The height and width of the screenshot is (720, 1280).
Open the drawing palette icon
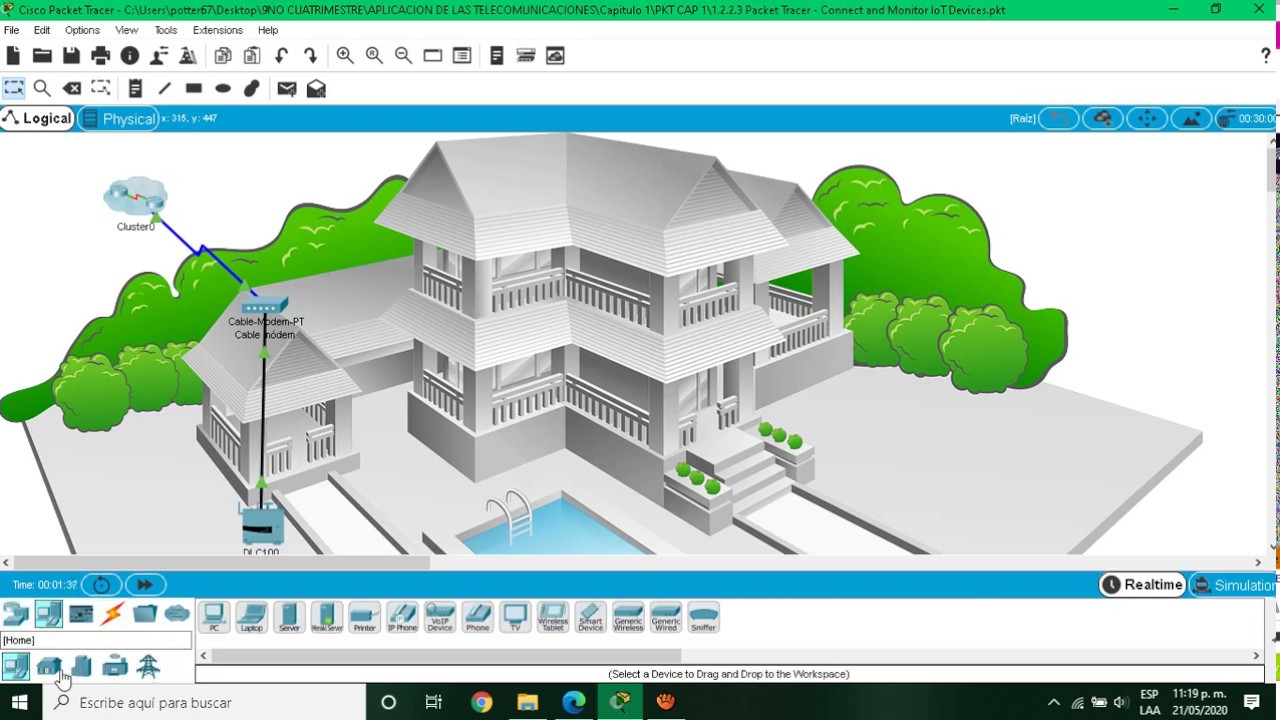[x=433, y=56]
